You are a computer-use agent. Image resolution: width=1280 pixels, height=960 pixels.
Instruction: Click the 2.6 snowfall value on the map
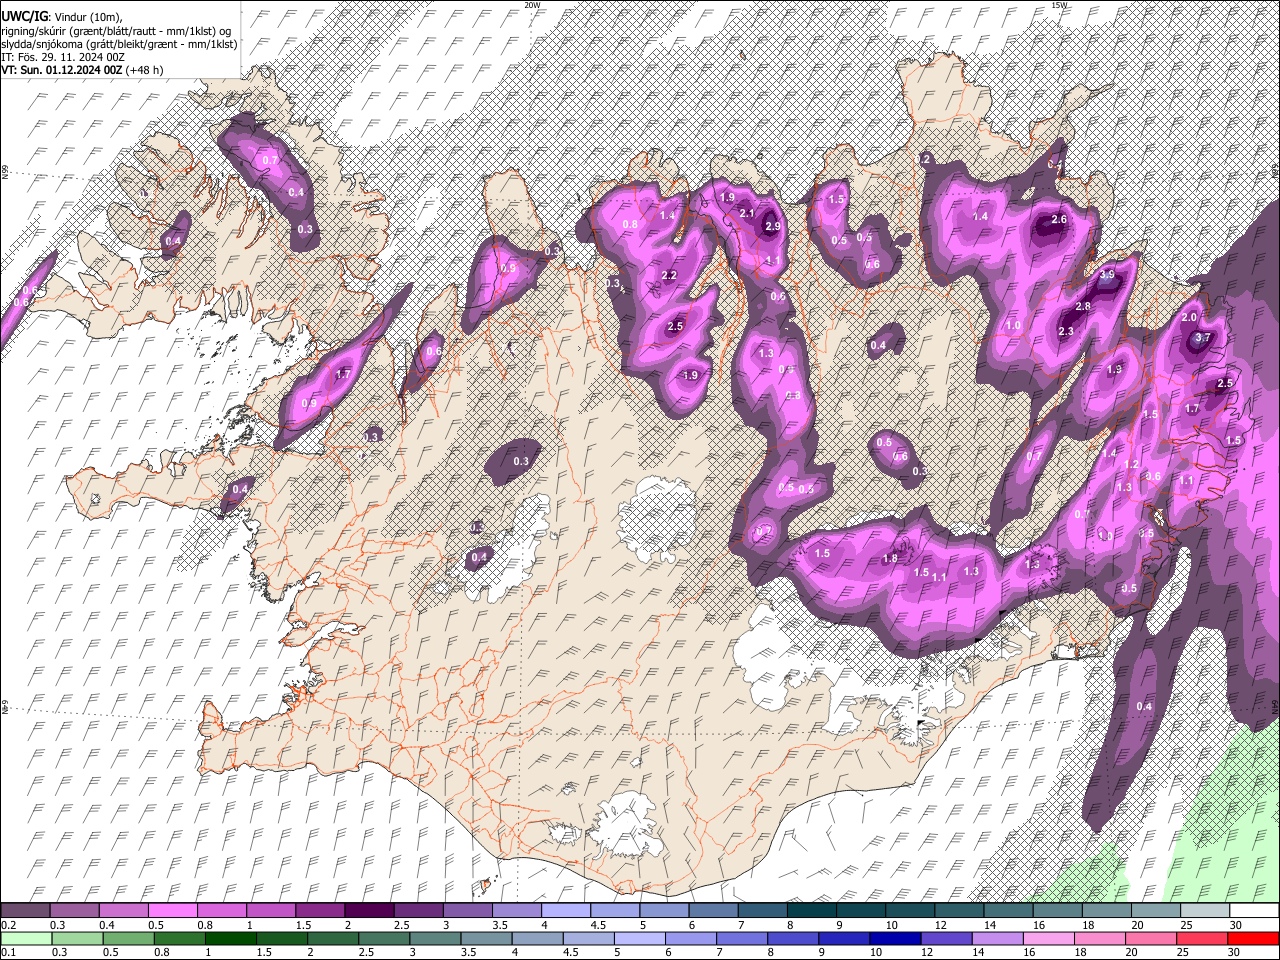click(1060, 219)
